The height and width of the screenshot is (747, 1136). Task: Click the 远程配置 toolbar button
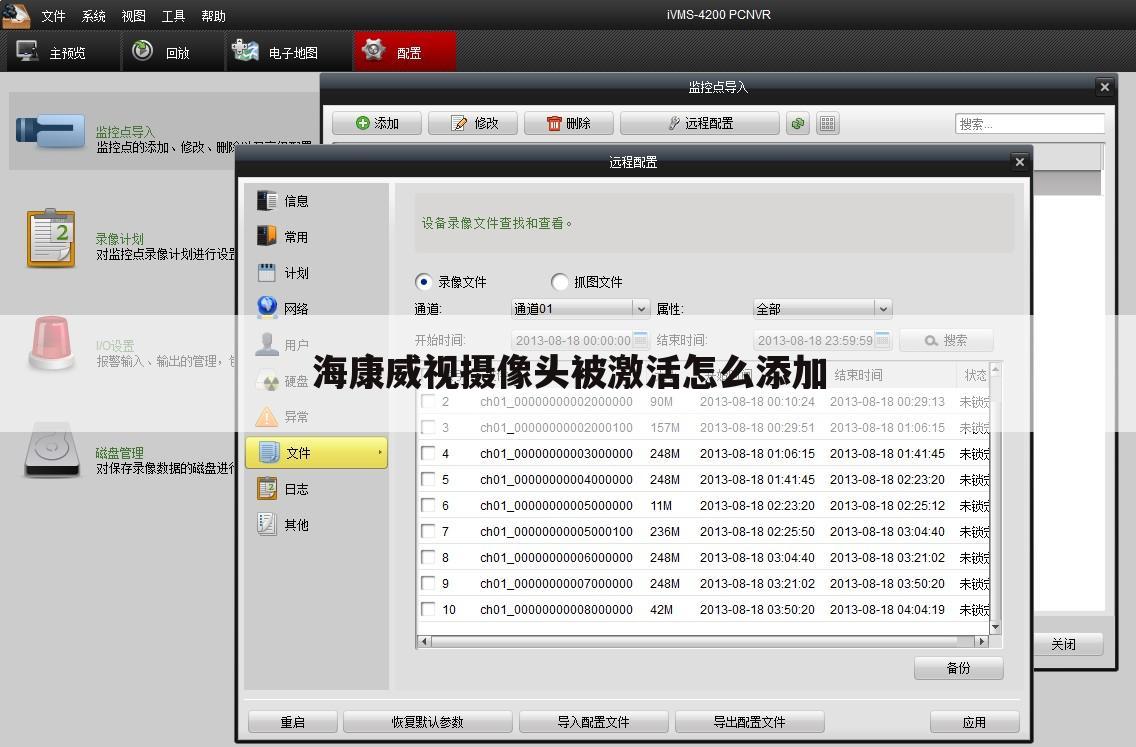point(700,123)
